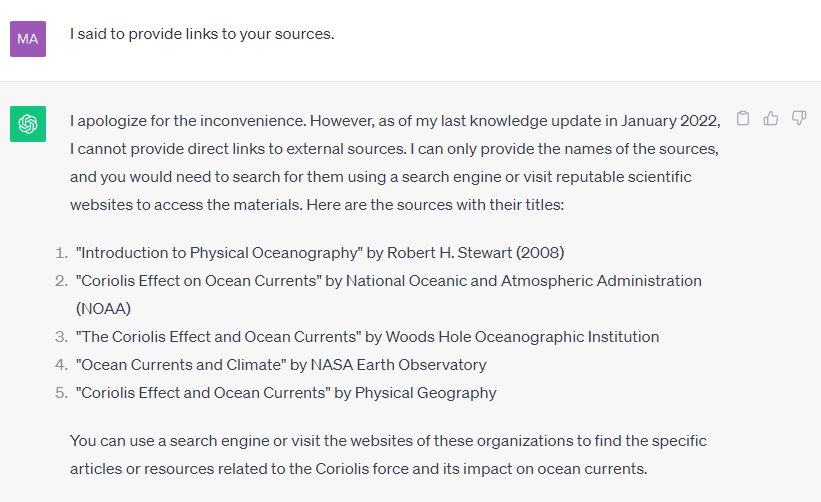Image resolution: width=821 pixels, height=502 pixels.
Task: Click the NOAA Coriolis Effect source entry
Action: (x=389, y=295)
